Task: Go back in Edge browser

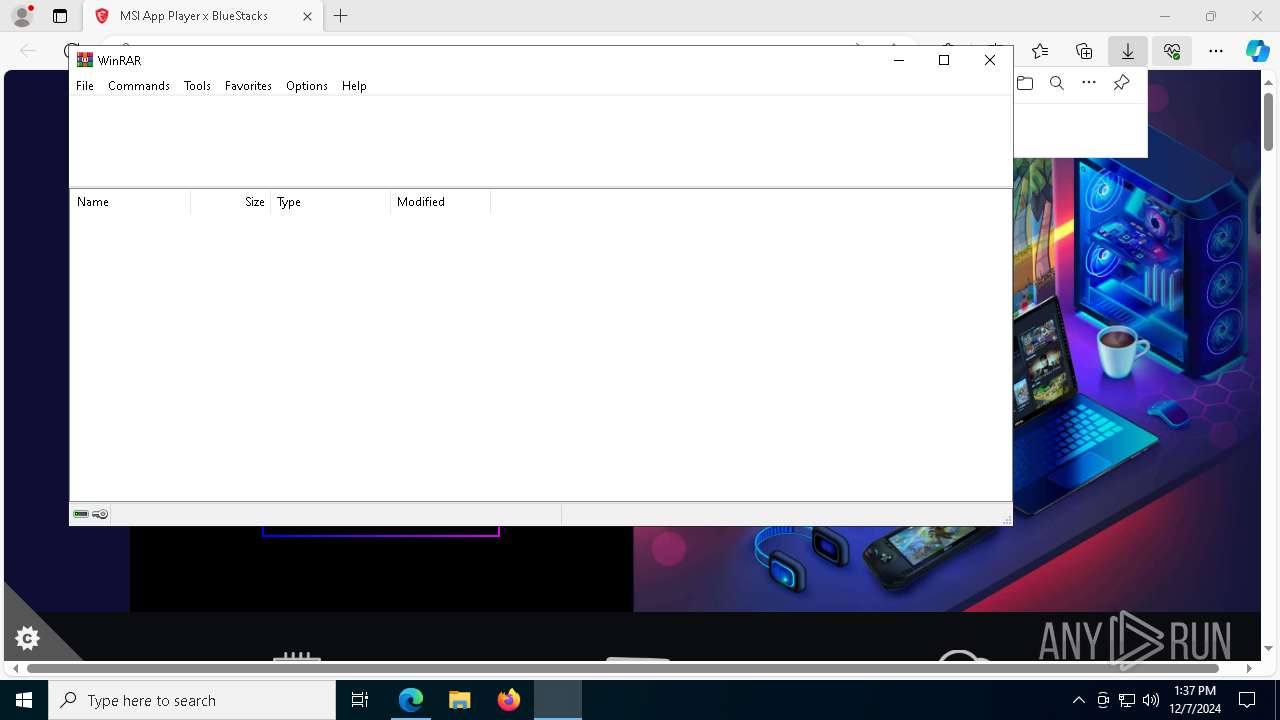Action: click(x=28, y=51)
